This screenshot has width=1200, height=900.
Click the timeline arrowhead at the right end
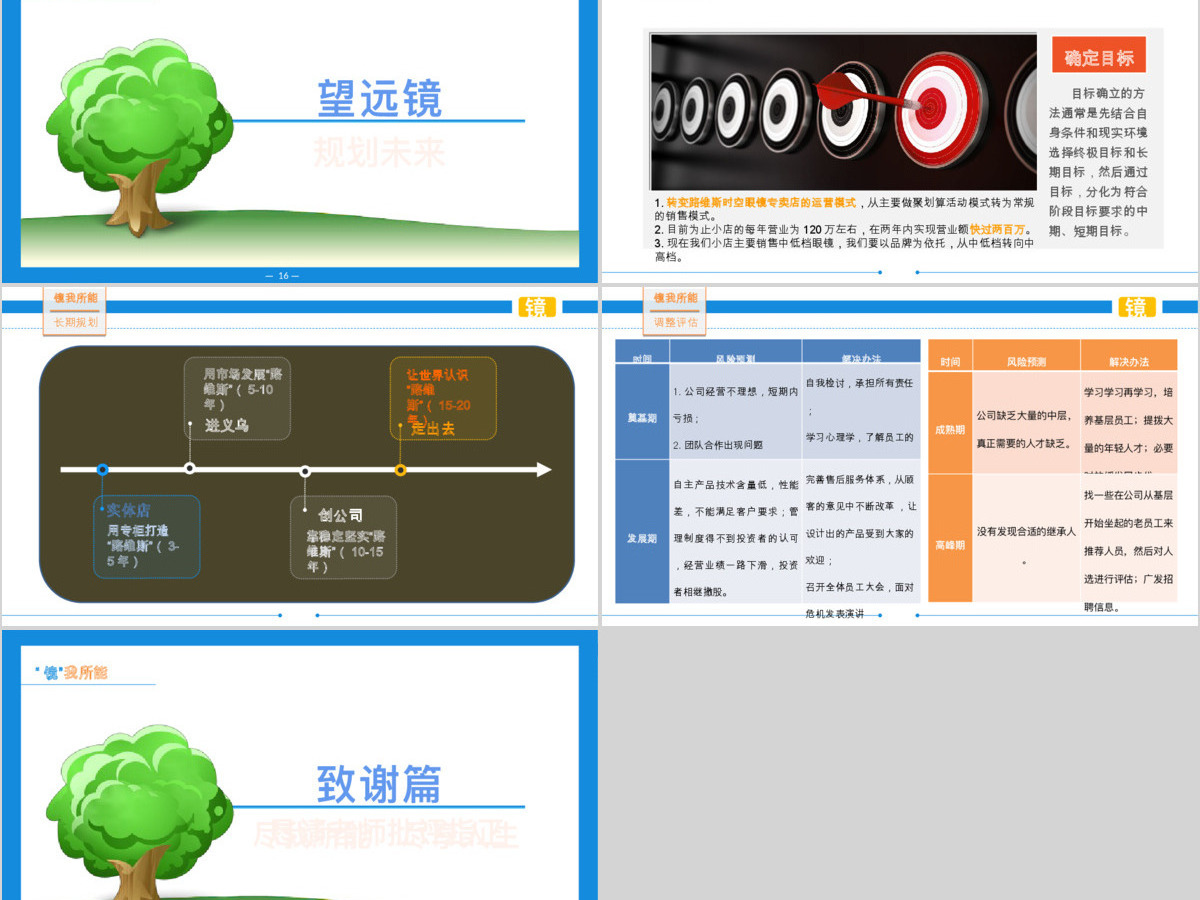click(x=543, y=469)
